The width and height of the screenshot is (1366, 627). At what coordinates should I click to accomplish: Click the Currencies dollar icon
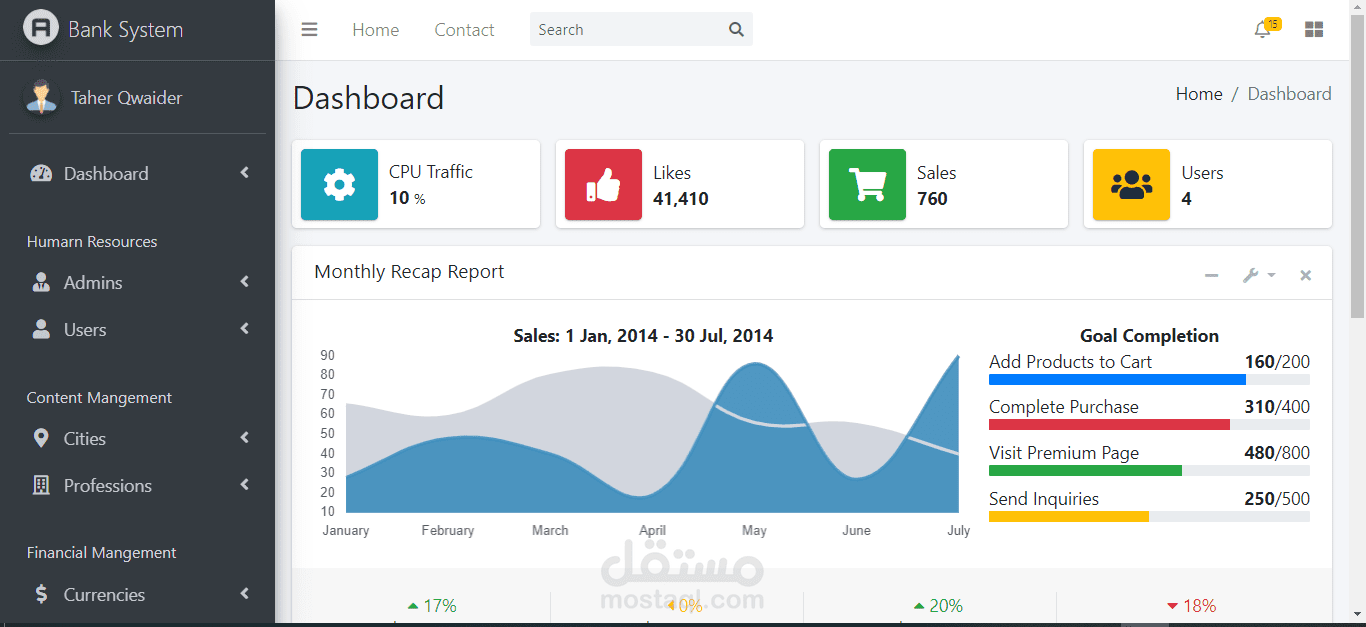41,594
